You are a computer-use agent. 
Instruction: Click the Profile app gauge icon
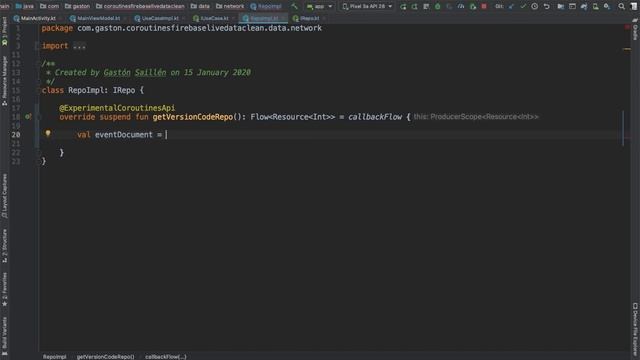tap(461, 6)
